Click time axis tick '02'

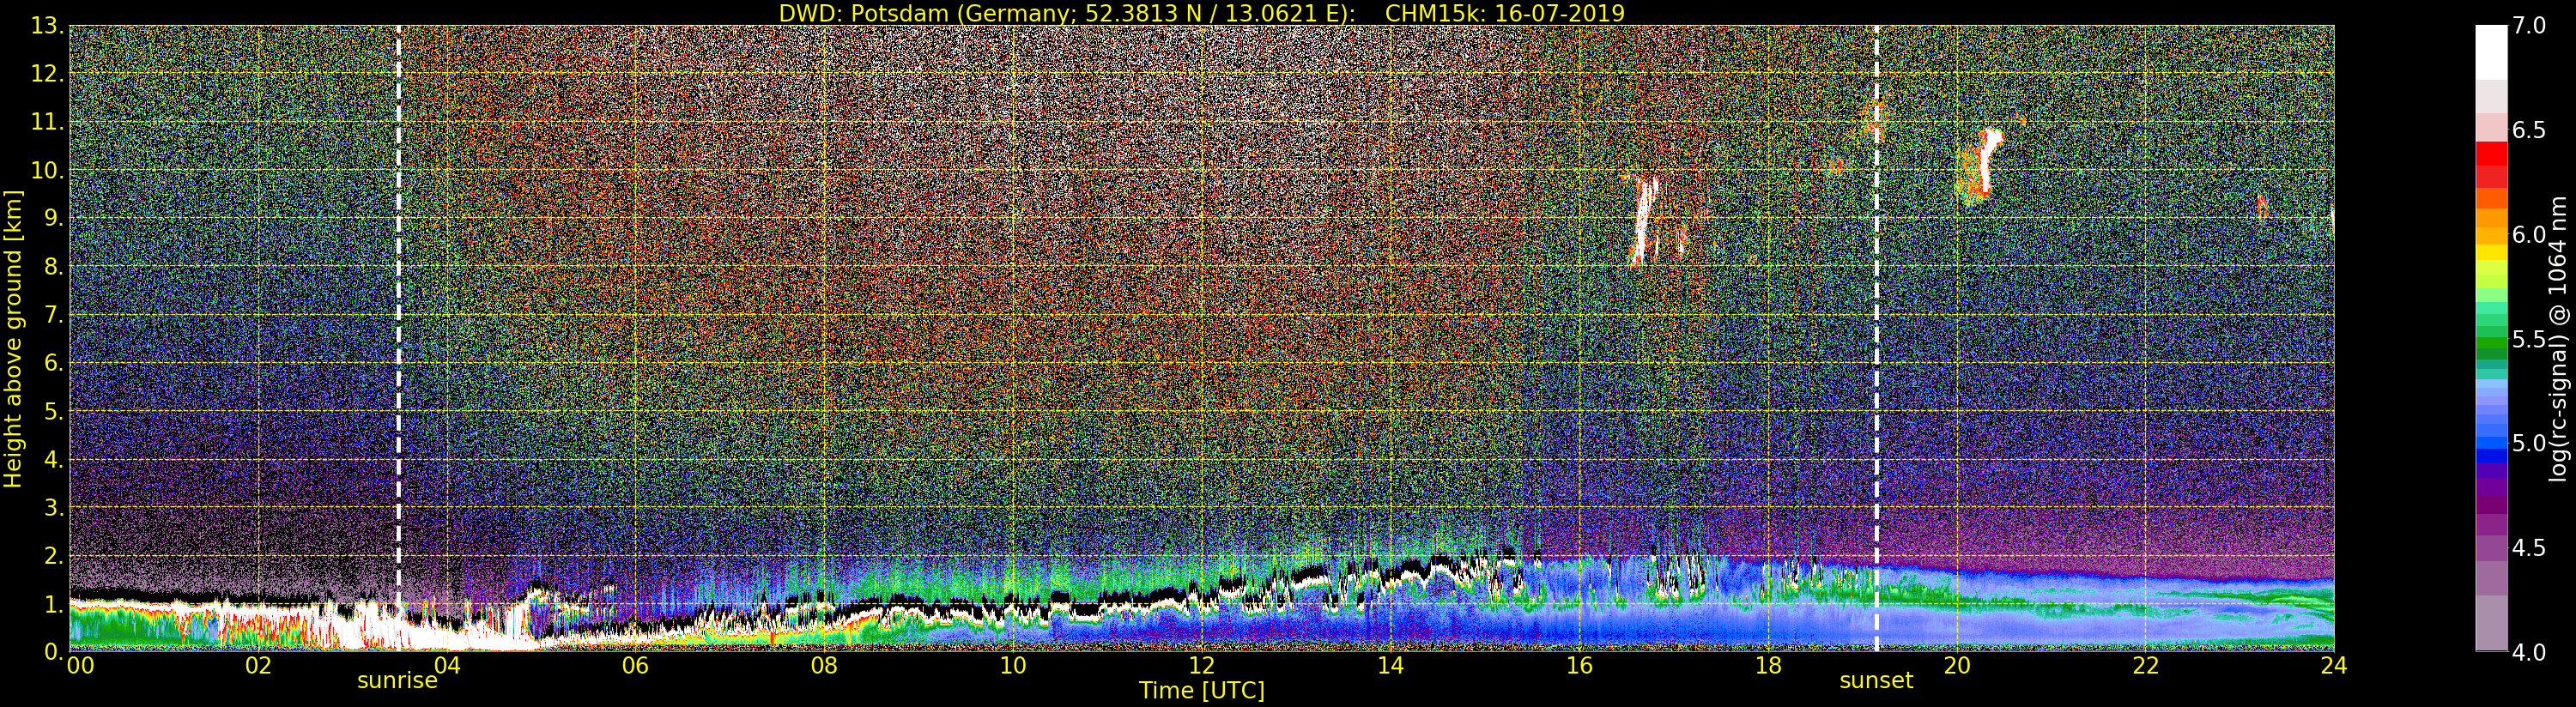tap(258, 666)
